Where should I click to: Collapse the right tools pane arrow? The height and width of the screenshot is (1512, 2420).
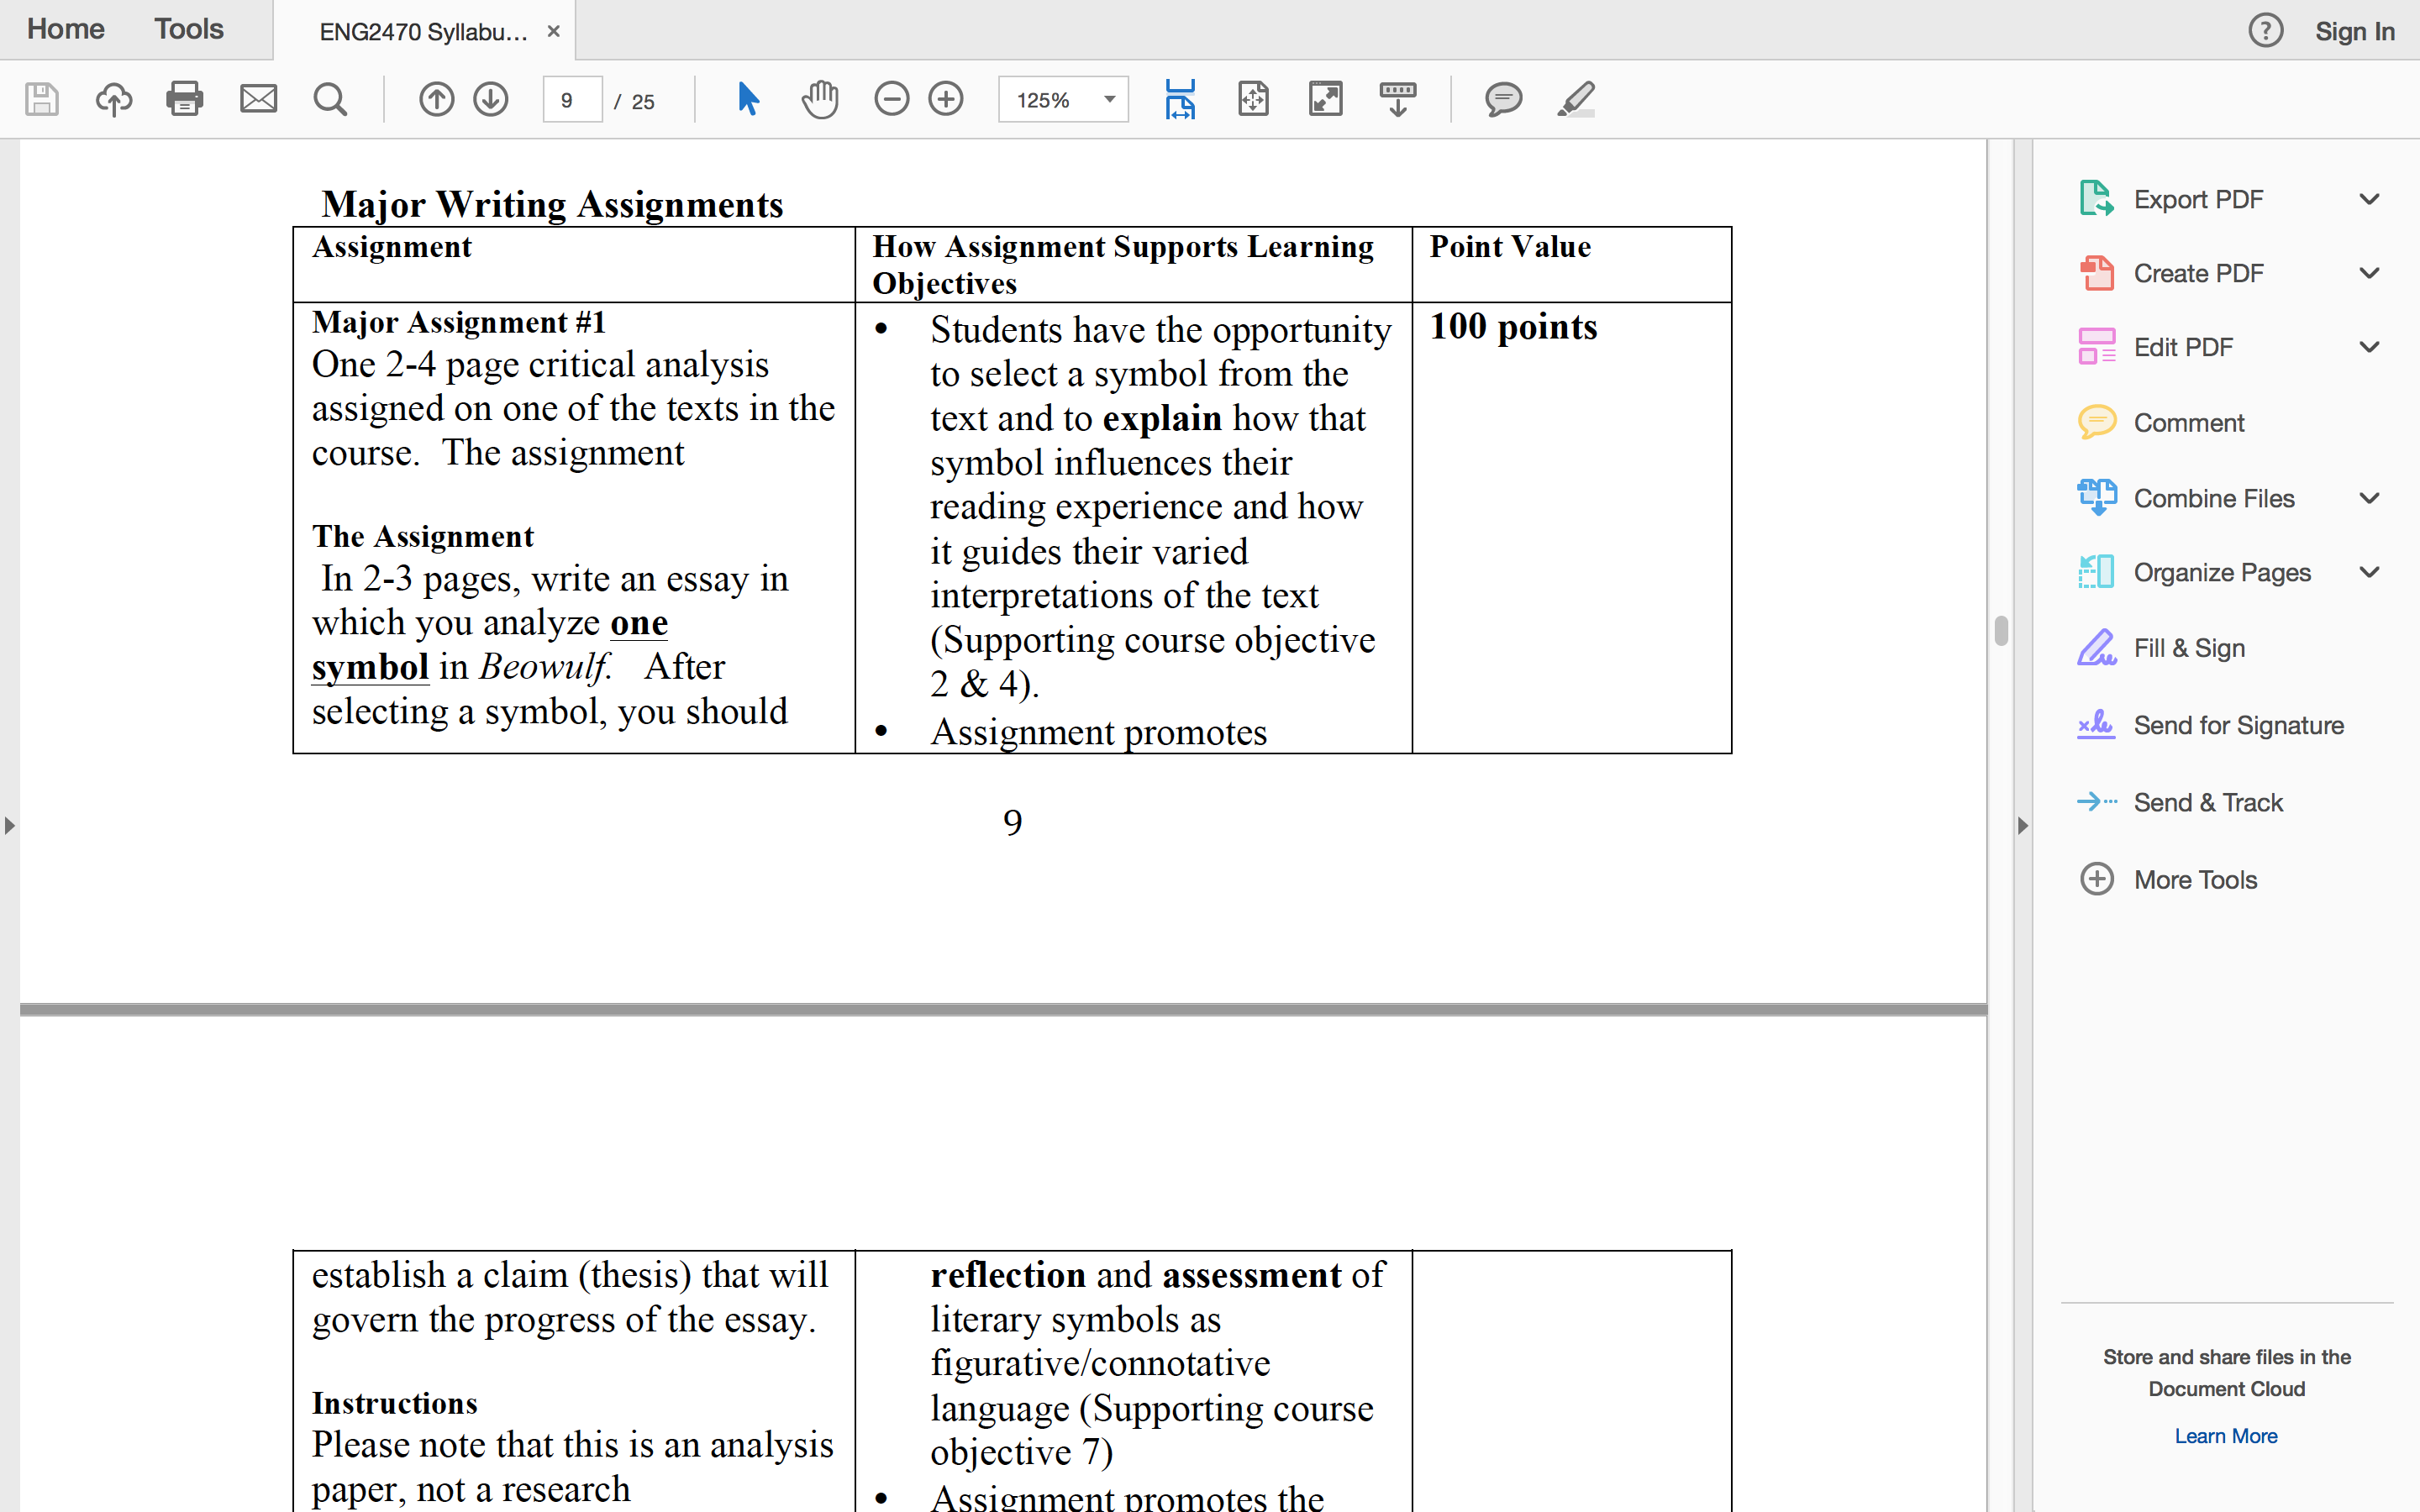(2023, 826)
